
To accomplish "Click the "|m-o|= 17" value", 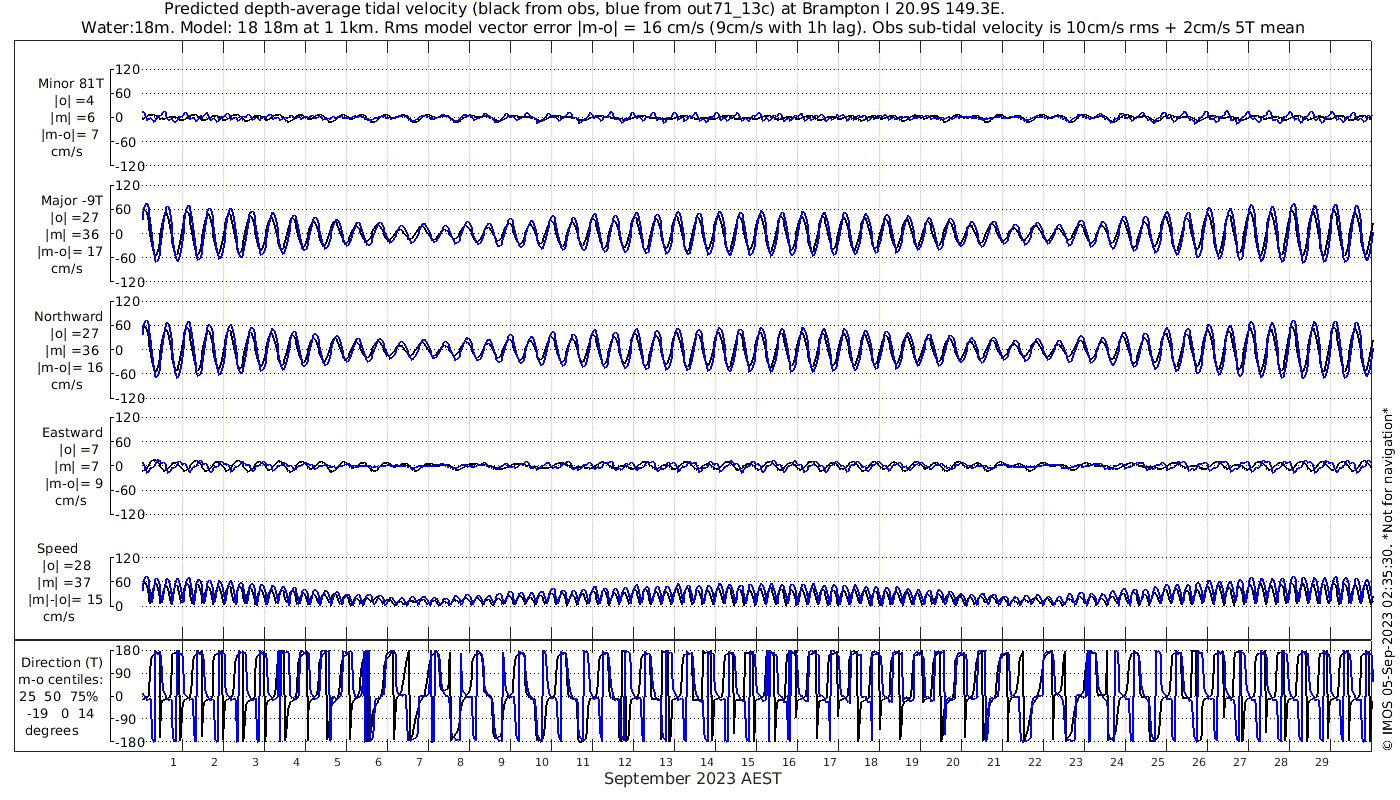I will point(70,251).
